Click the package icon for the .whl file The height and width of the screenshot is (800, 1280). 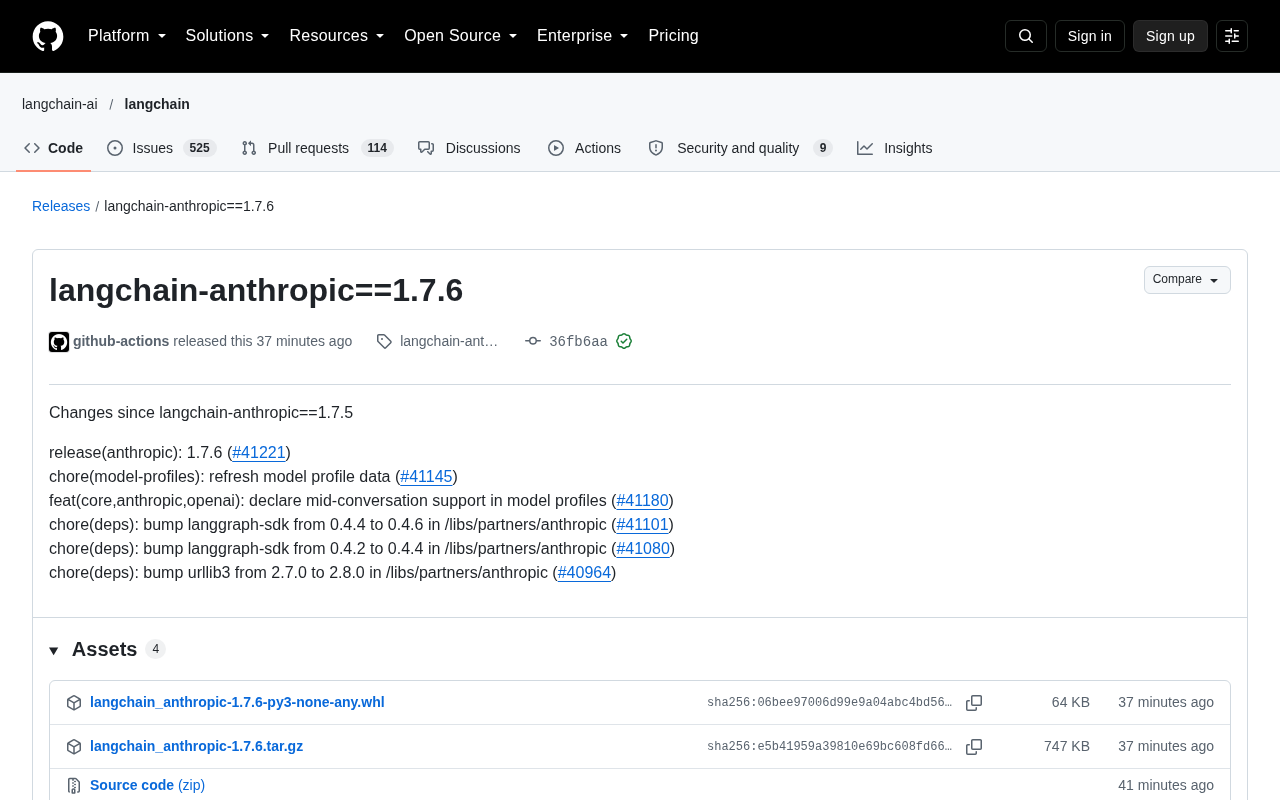[x=74, y=703]
